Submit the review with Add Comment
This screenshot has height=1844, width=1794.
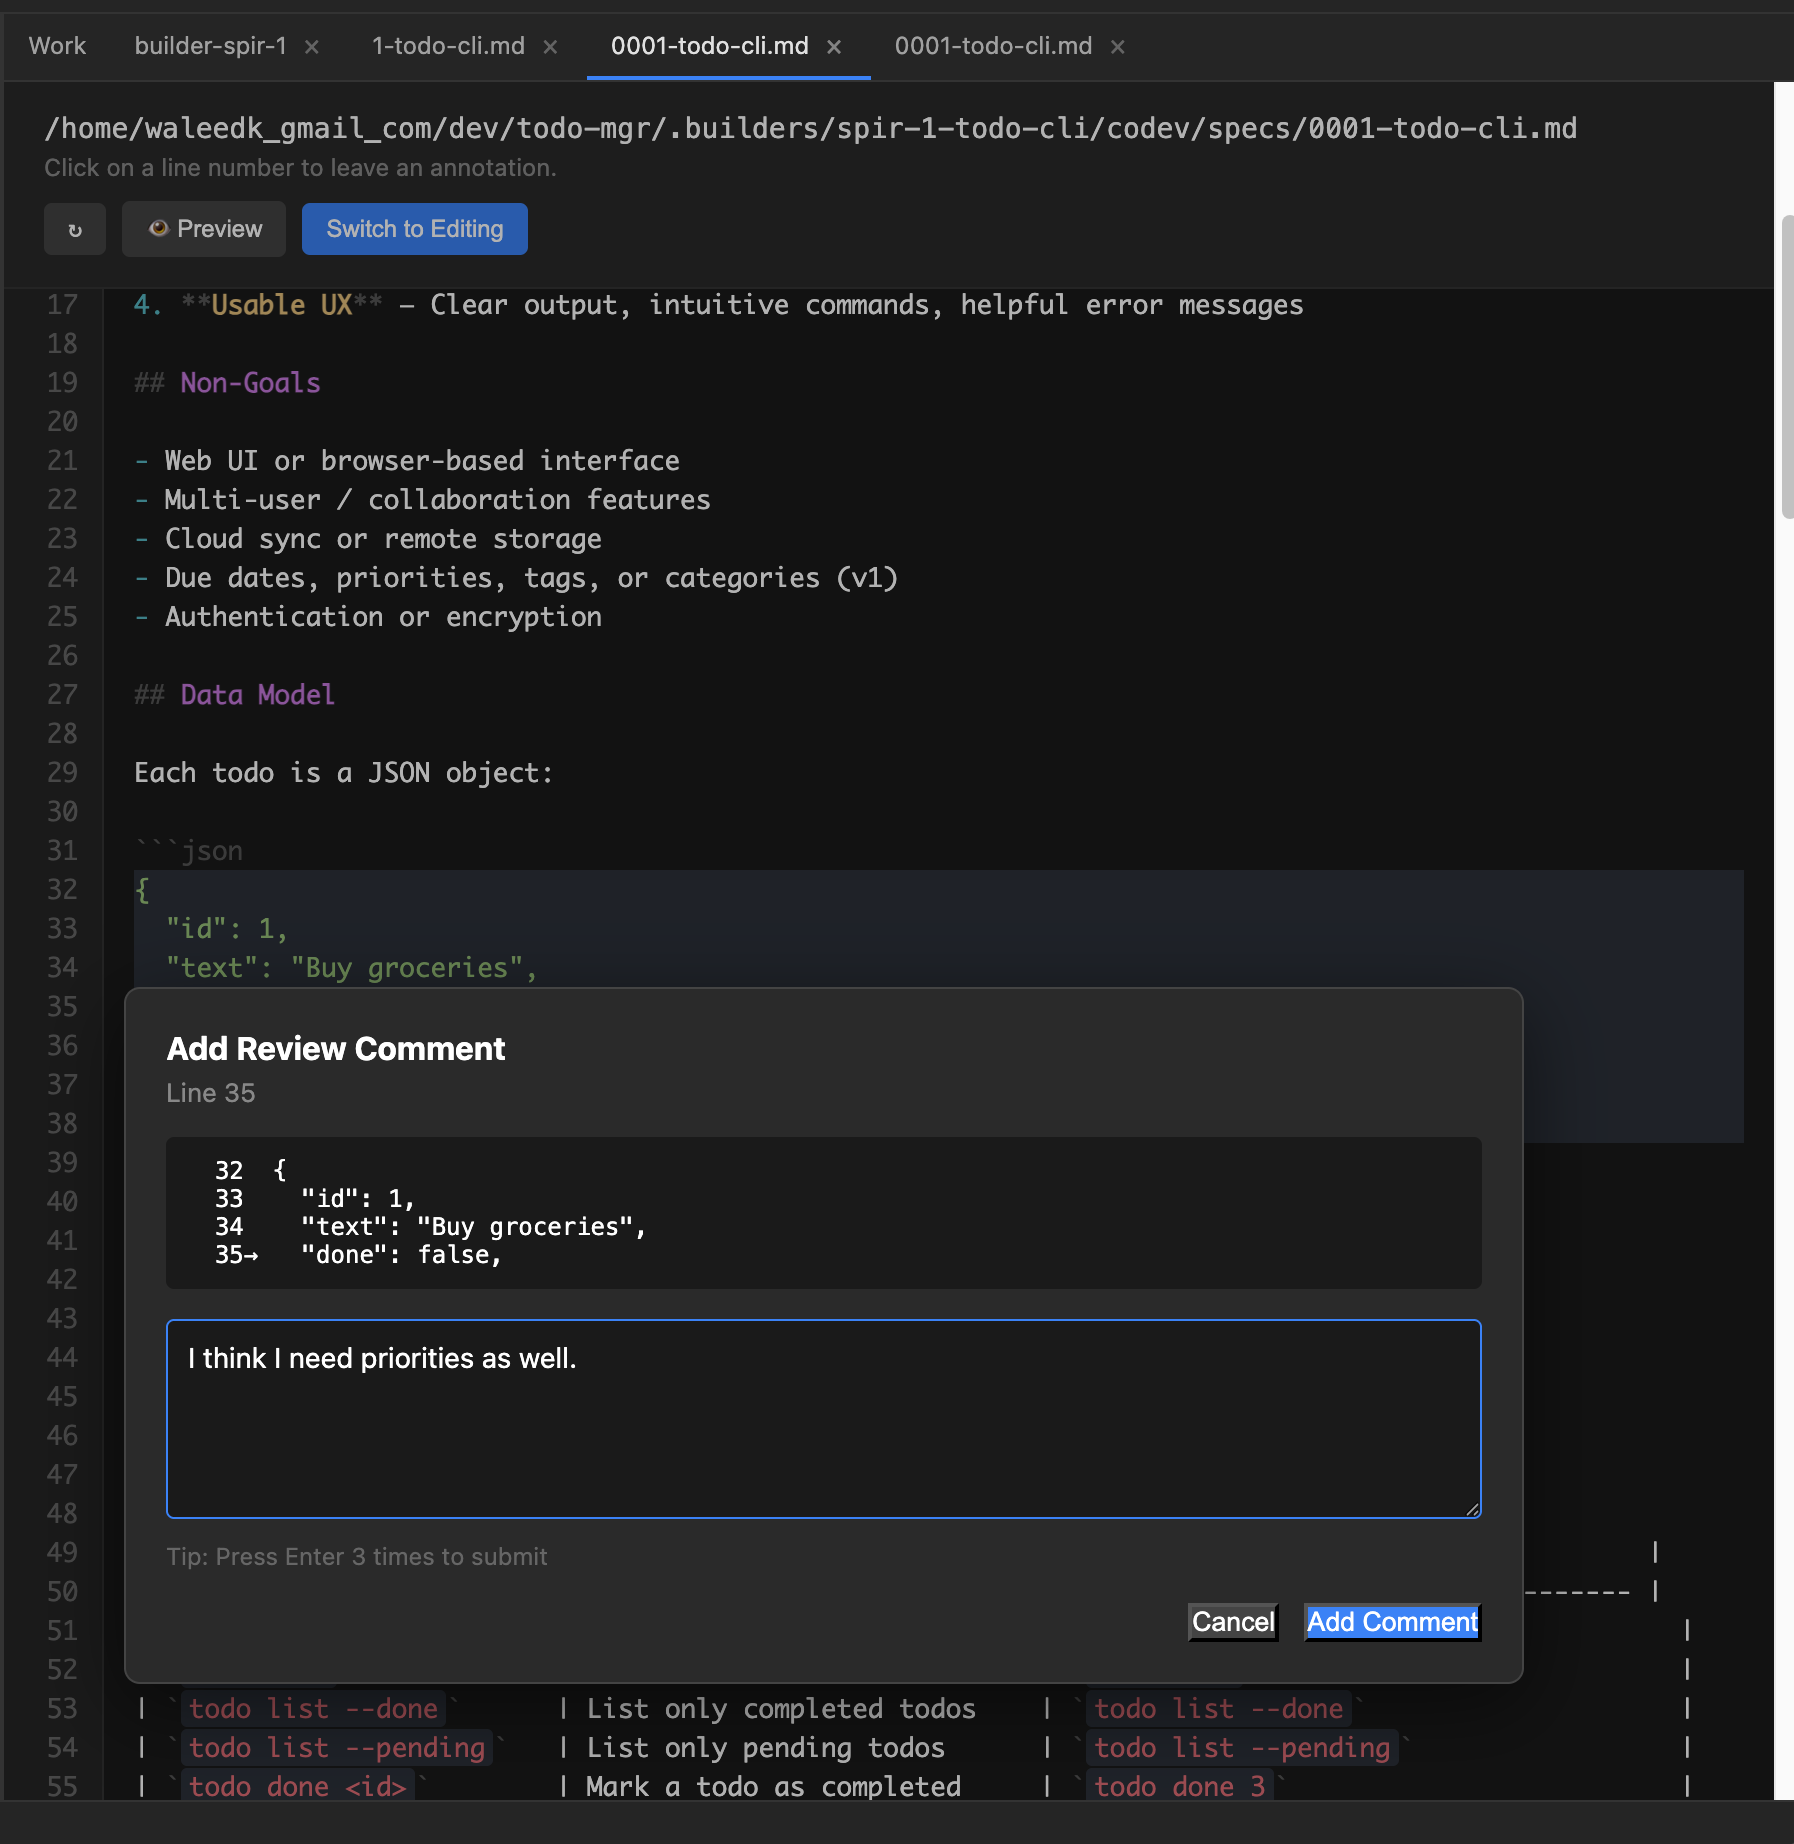[x=1390, y=1622]
